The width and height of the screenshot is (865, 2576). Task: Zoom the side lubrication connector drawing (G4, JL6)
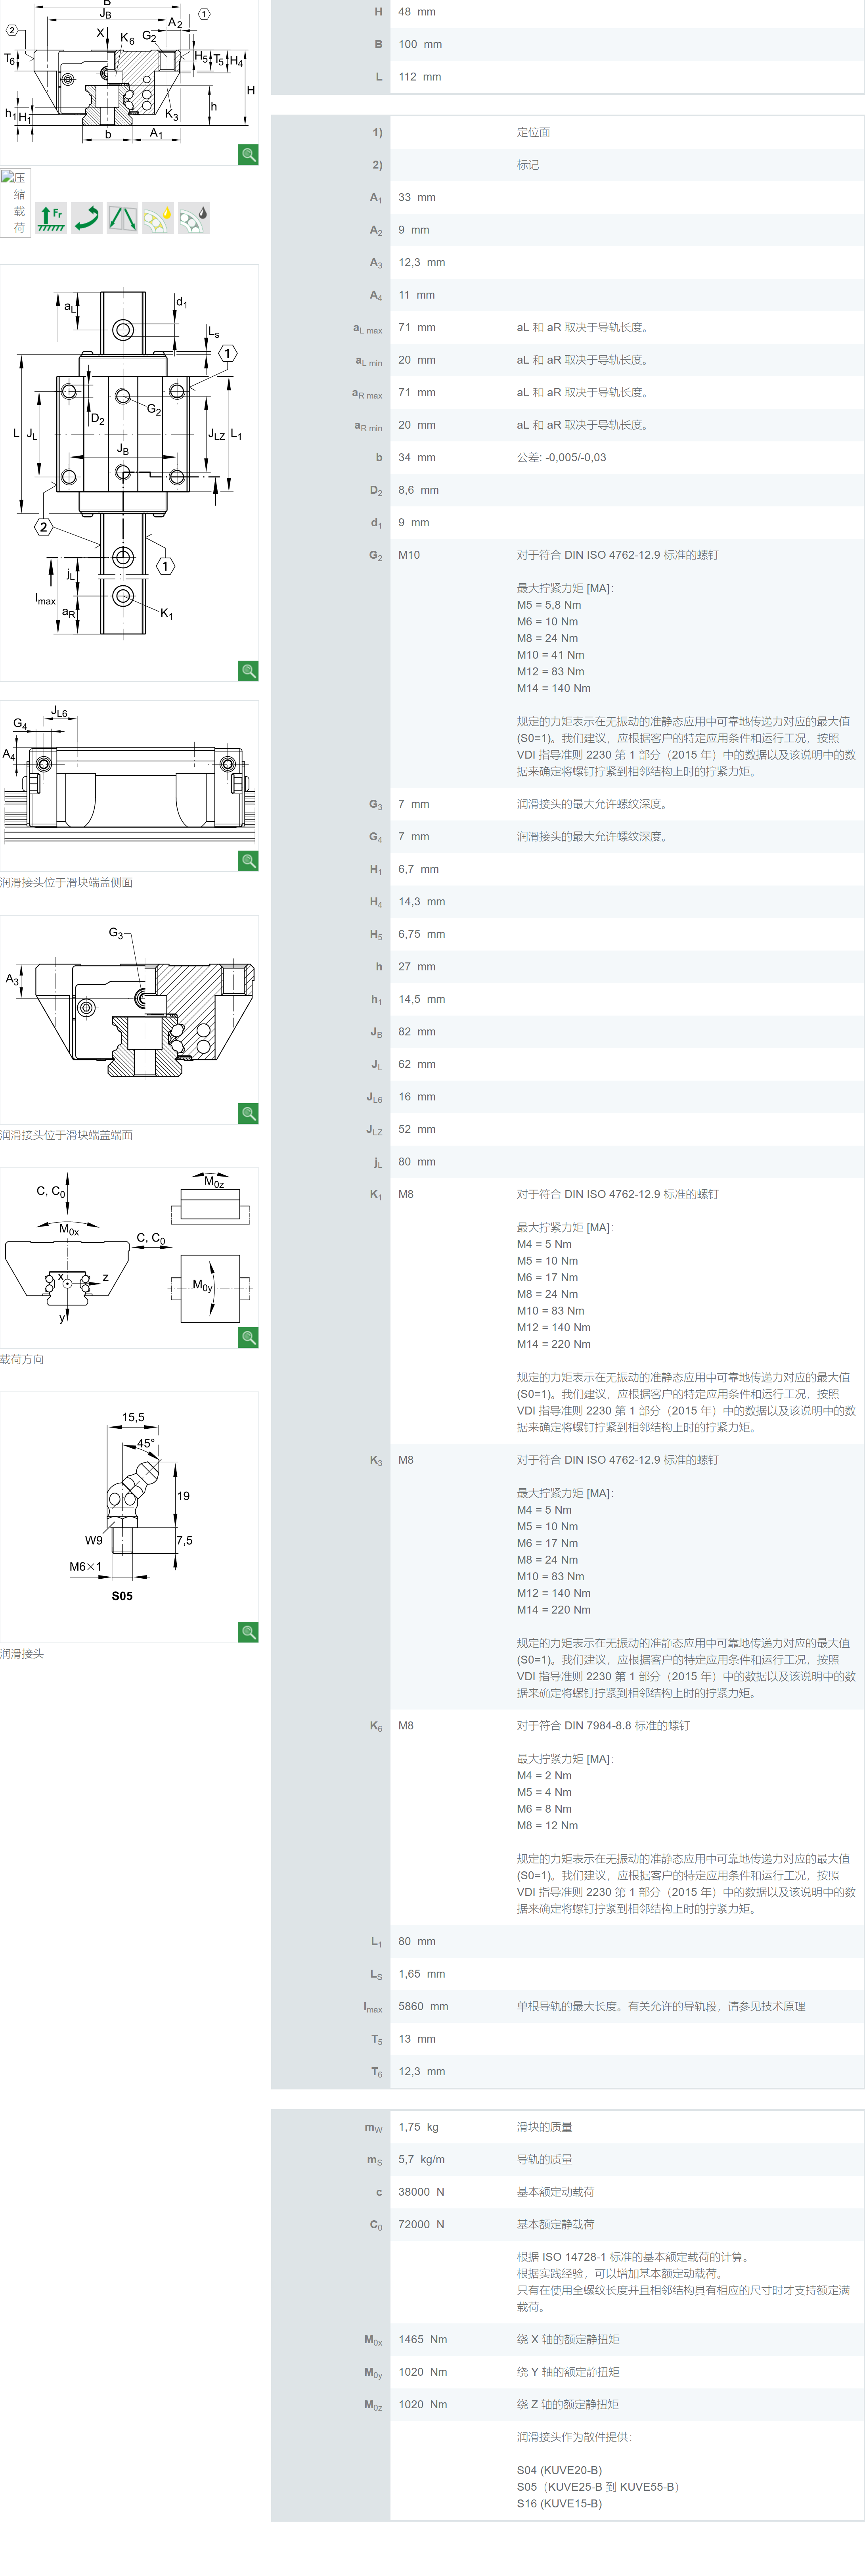click(248, 861)
